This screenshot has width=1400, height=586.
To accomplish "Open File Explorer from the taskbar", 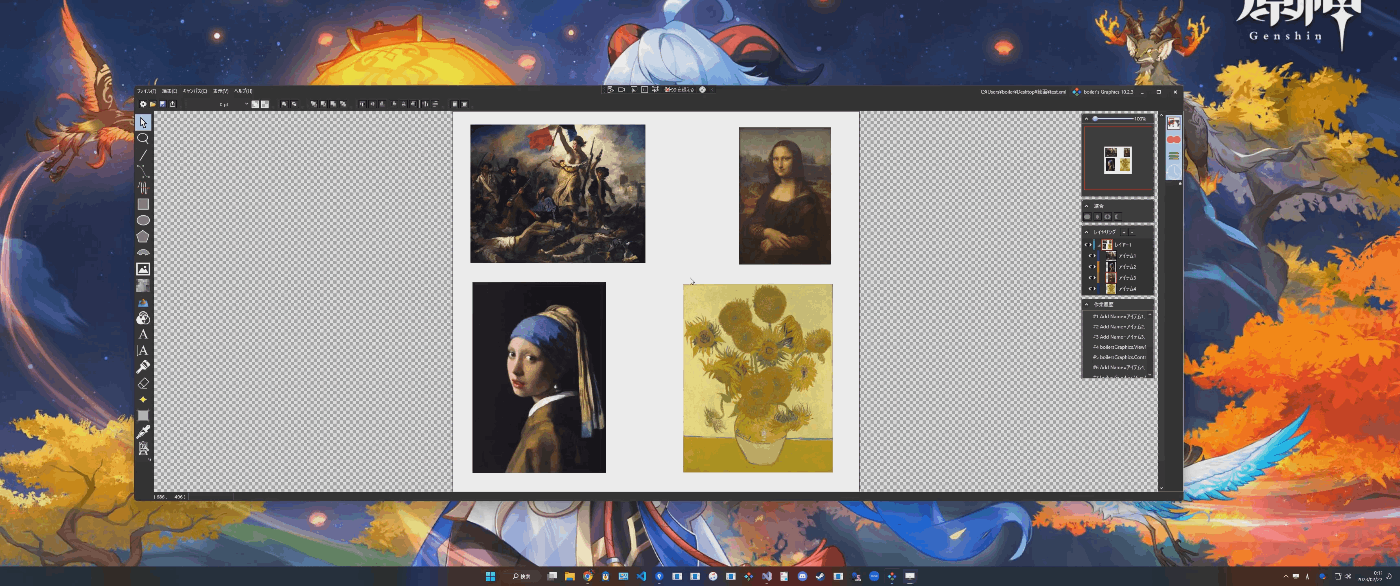I will [570, 577].
